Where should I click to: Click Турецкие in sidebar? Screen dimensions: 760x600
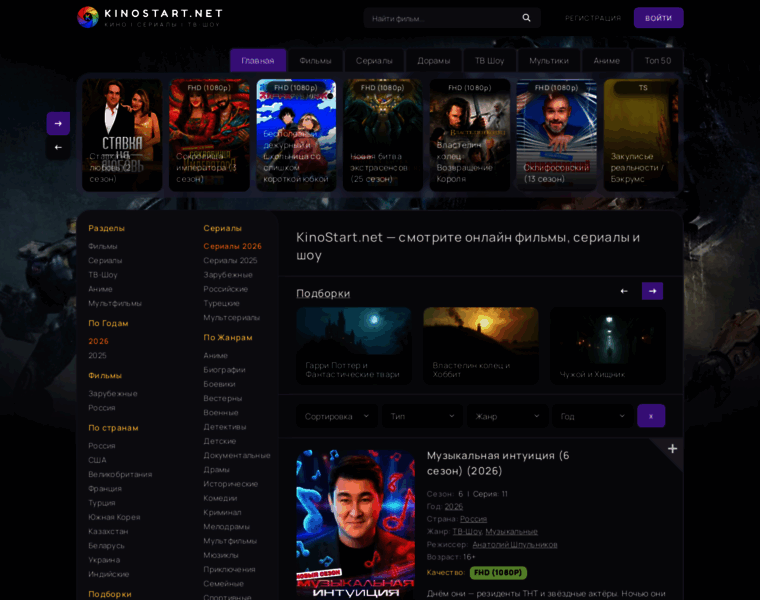point(222,303)
